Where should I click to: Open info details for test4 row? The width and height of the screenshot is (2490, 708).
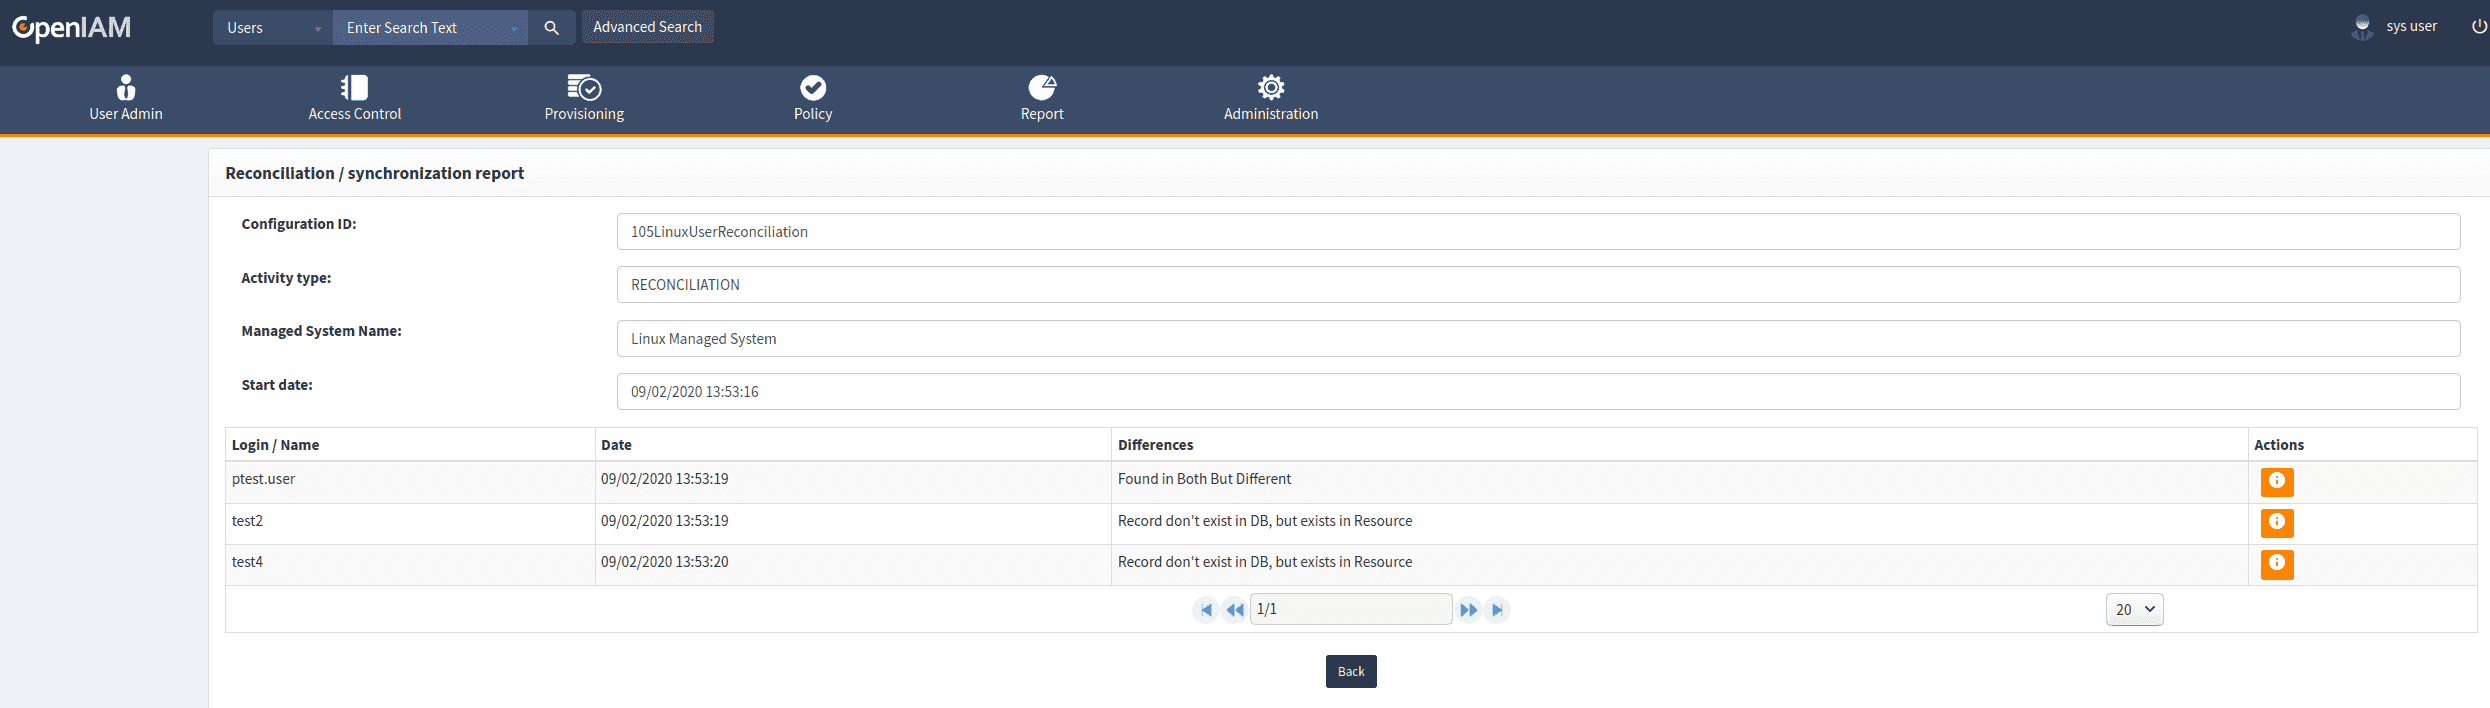(x=2276, y=564)
